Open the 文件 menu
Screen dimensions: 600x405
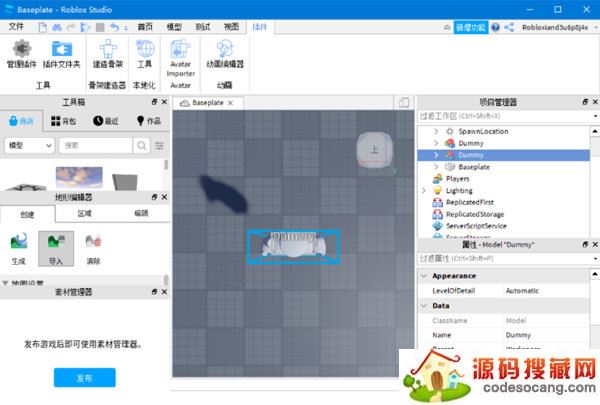pos(16,27)
